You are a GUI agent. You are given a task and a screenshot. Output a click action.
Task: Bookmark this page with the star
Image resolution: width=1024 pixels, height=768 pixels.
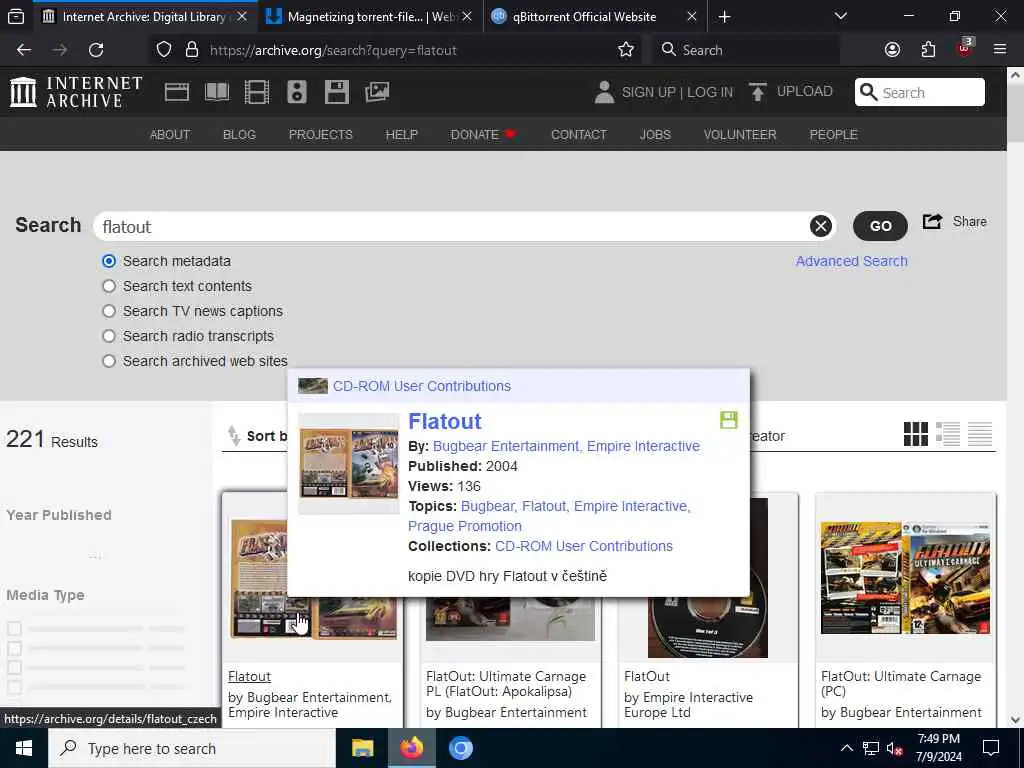[x=626, y=50]
